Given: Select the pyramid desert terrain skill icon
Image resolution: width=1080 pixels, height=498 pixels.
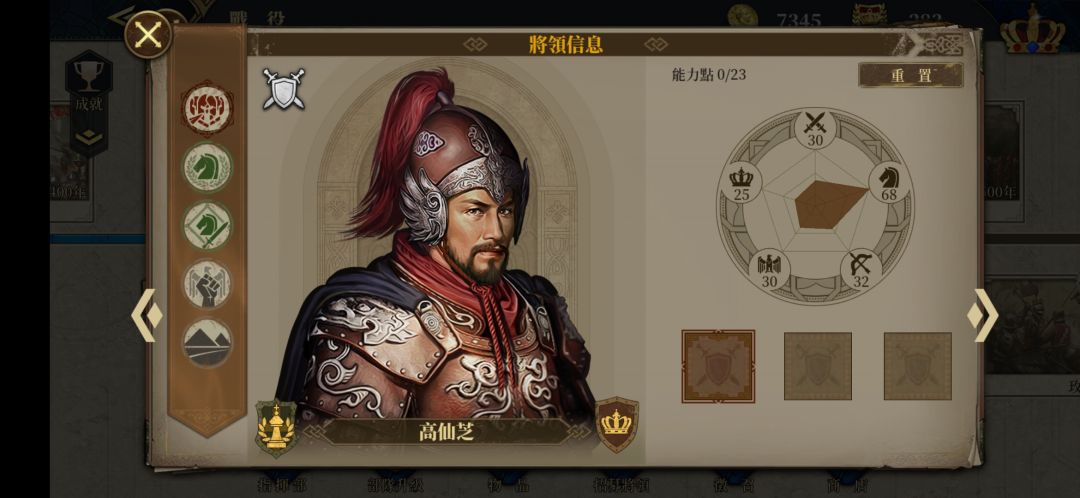Looking at the screenshot, I should [x=207, y=342].
